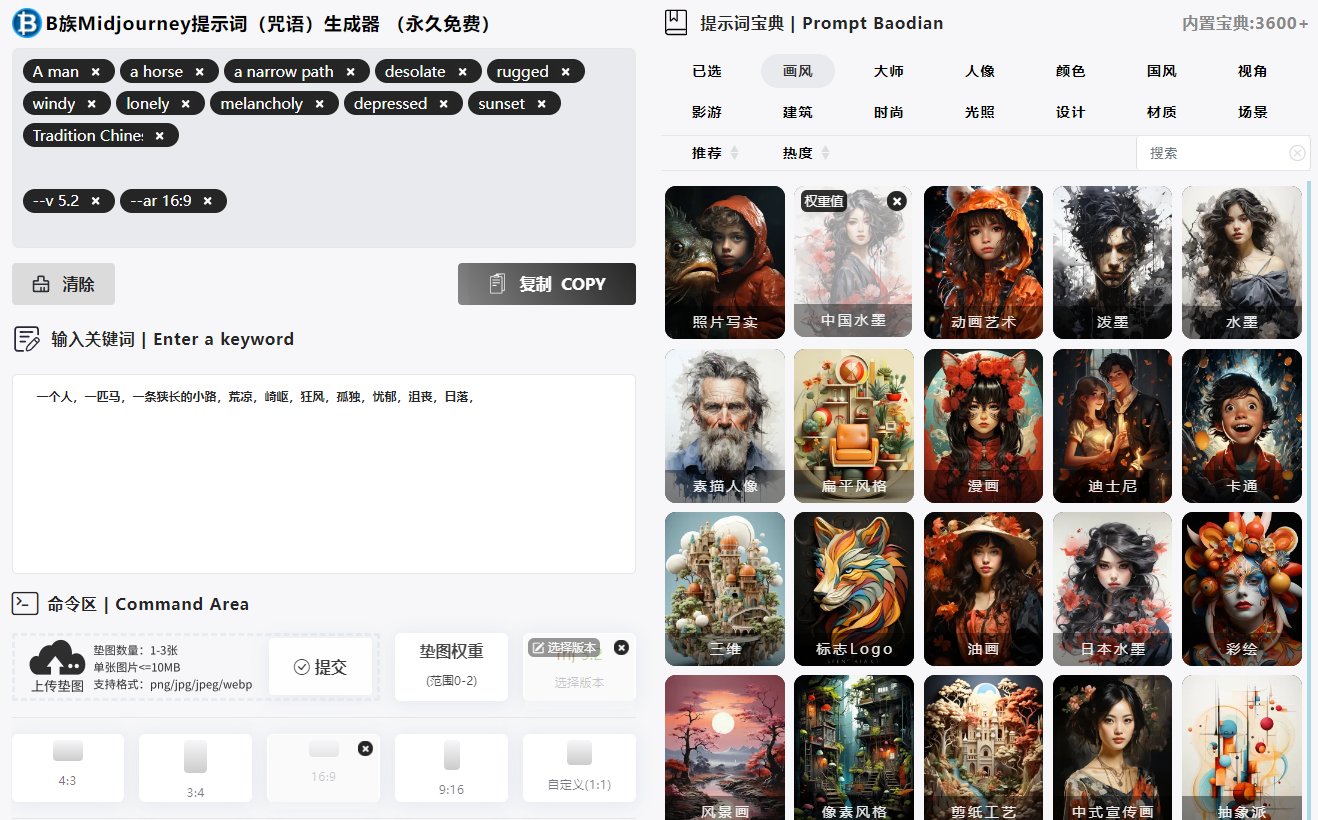The width and height of the screenshot is (1318, 820).
Task: Open the 光照 category tab
Action: pyautogui.click(x=979, y=112)
